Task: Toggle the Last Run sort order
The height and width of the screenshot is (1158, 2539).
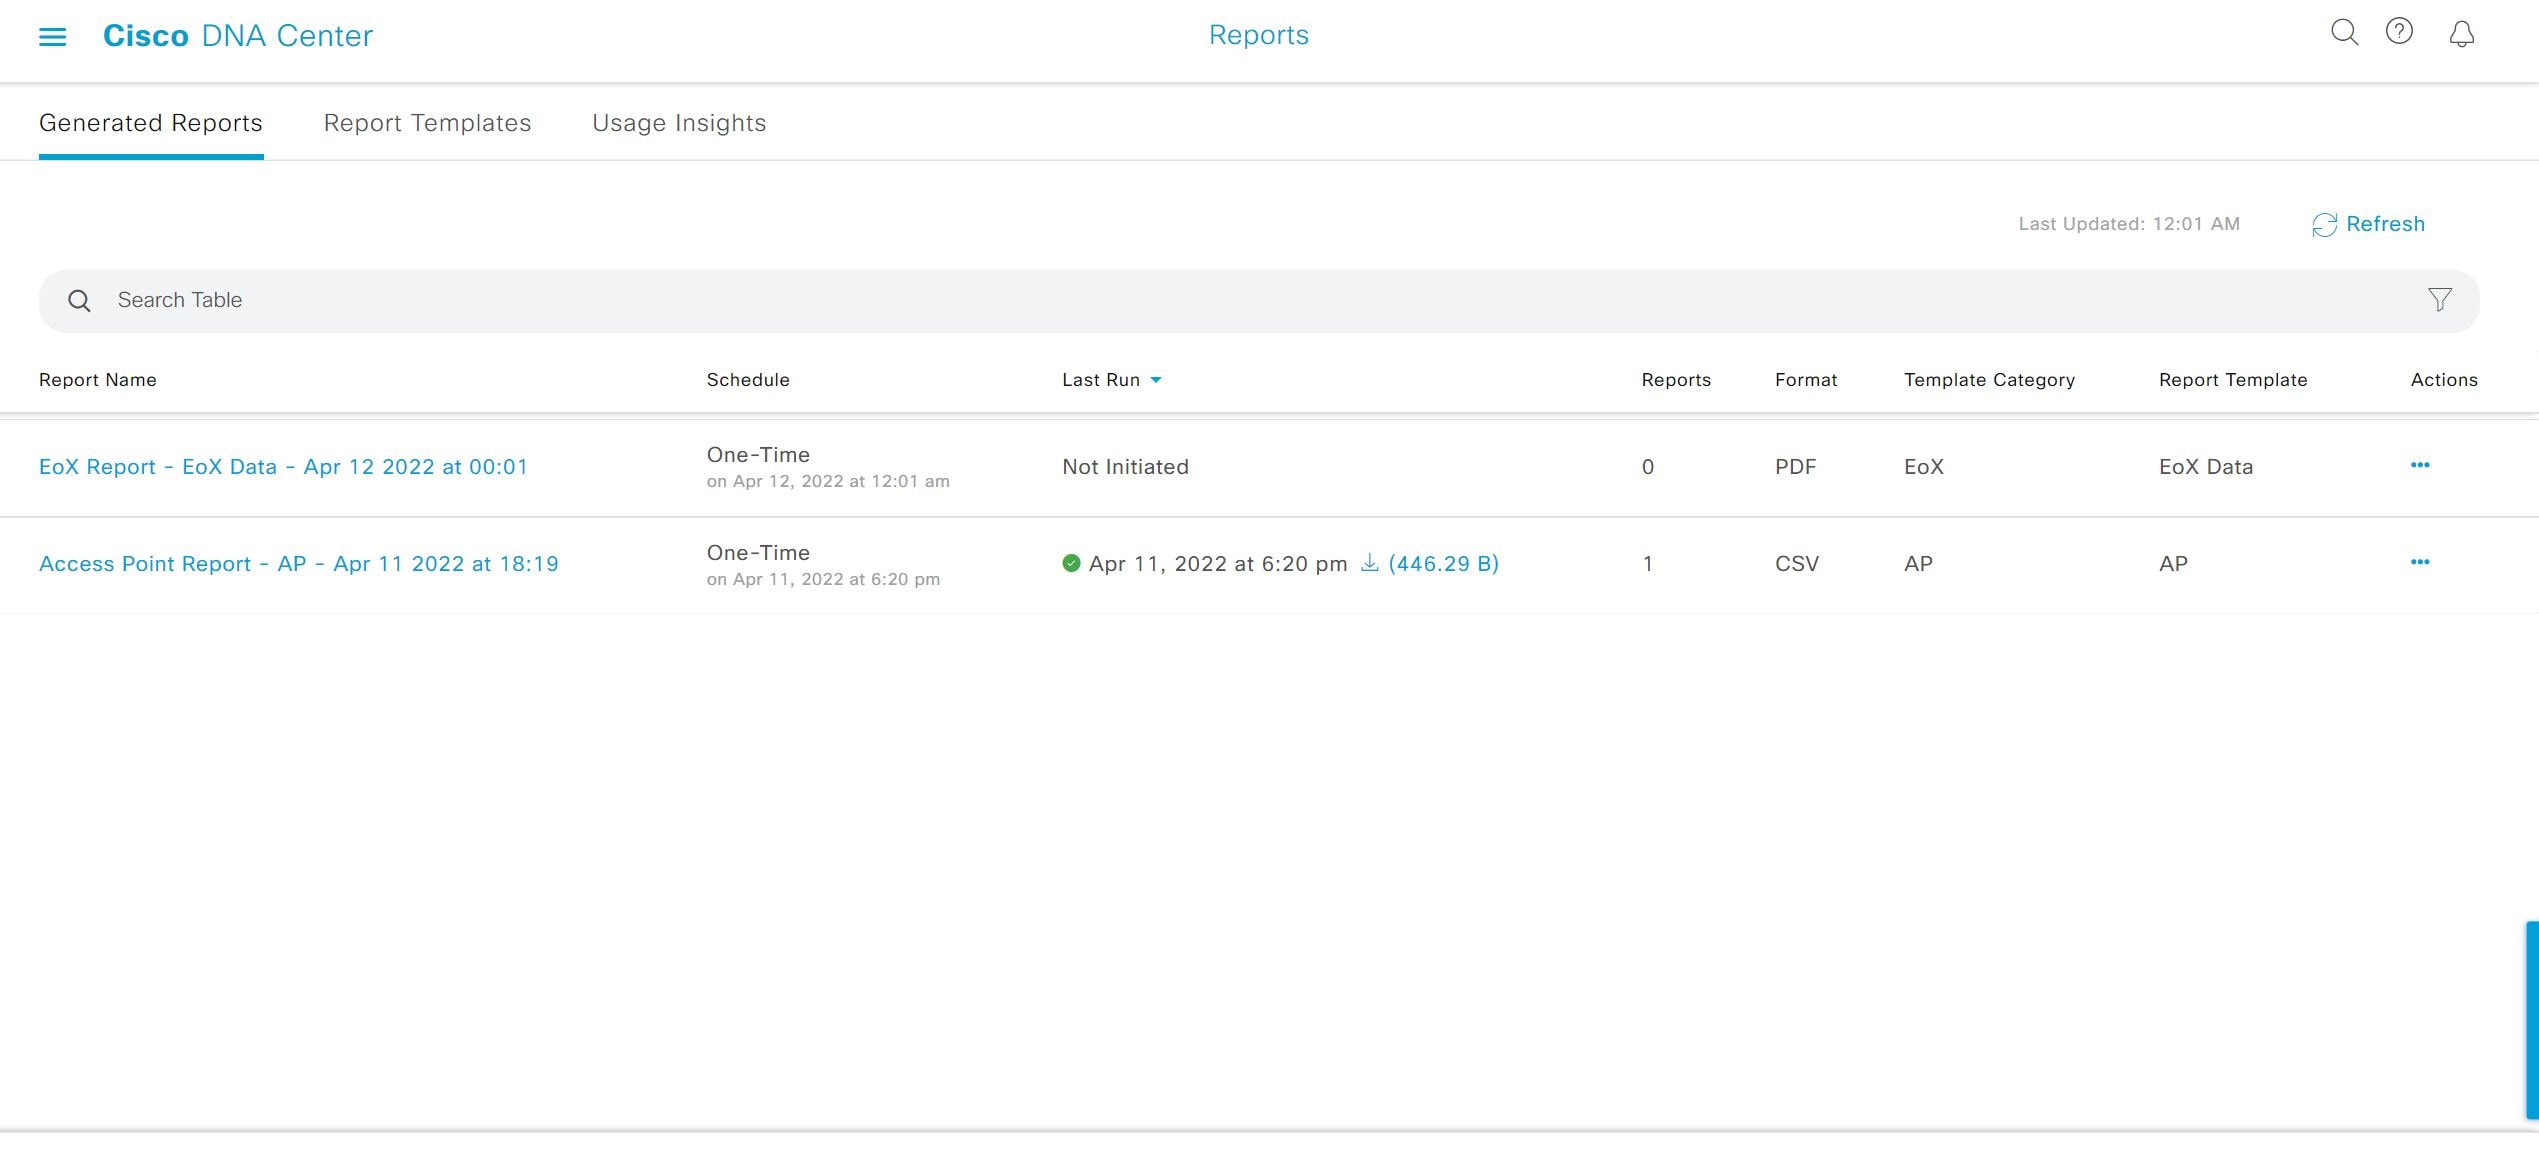Action: click(x=1157, y=380)
